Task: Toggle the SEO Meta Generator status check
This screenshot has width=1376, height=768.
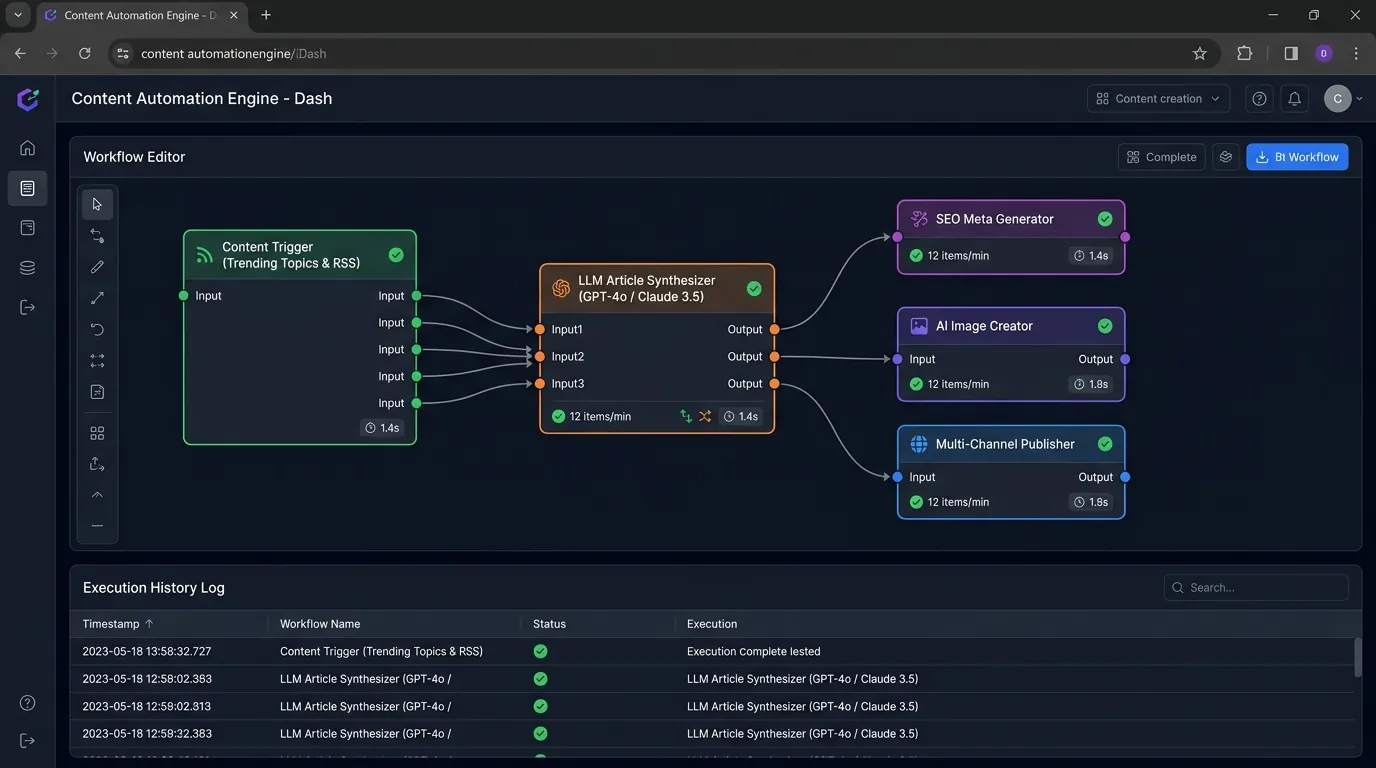Action: [x=1105, y=219]
